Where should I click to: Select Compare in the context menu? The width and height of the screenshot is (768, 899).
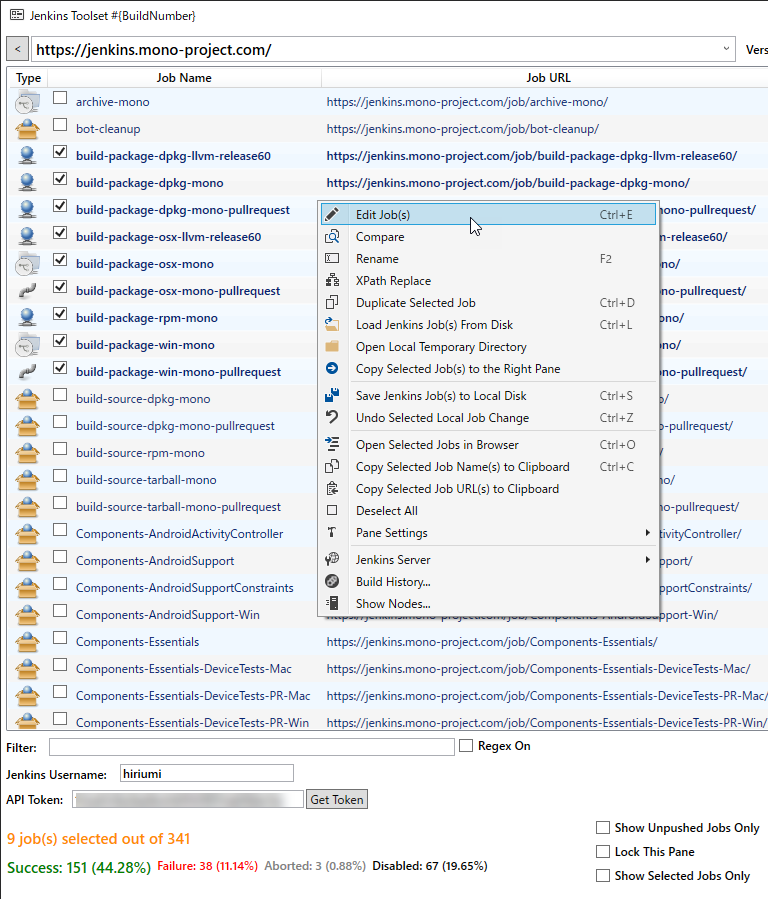click(x=488, y=237)
